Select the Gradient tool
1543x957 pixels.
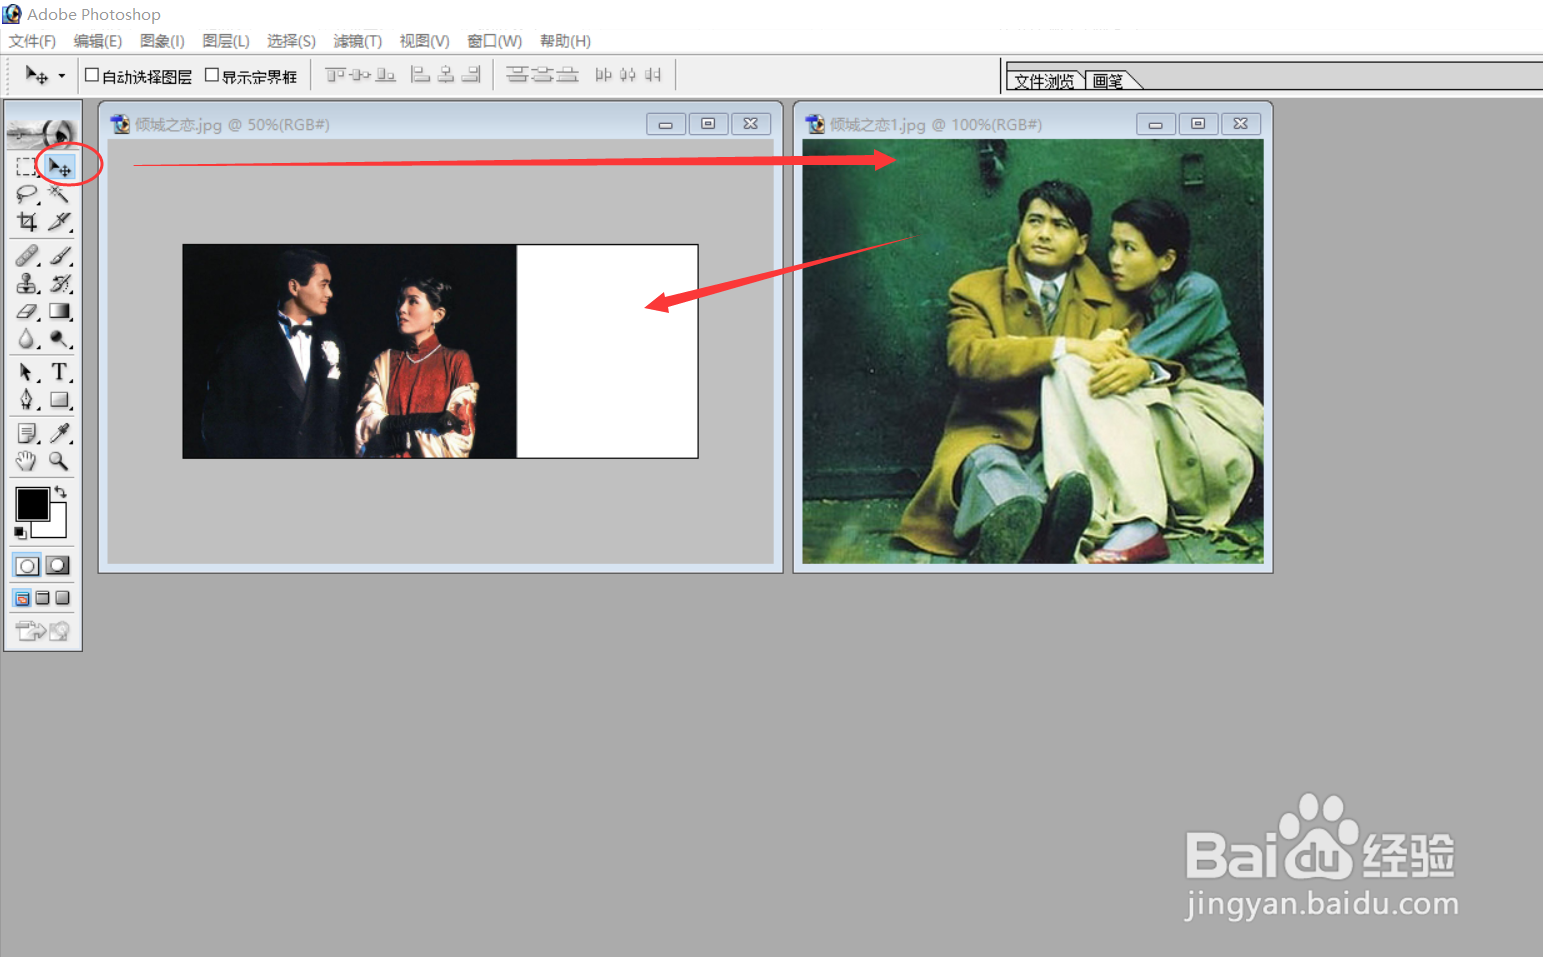pyautogui.click(x=60, y=311)
